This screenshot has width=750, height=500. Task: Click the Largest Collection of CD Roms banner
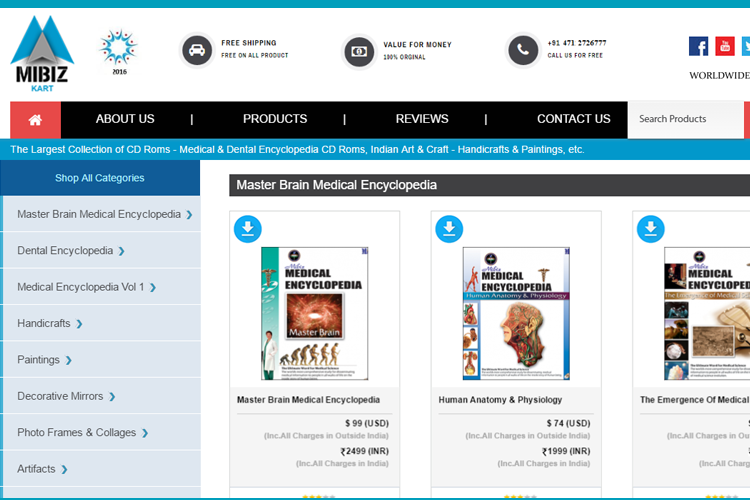pos(297,150)
